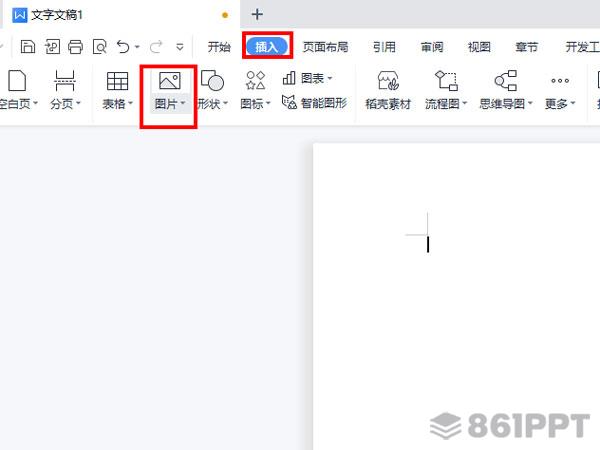The image size is (600, 450).
Task: Click inside the blank document page
Action: tap(456, 297)
